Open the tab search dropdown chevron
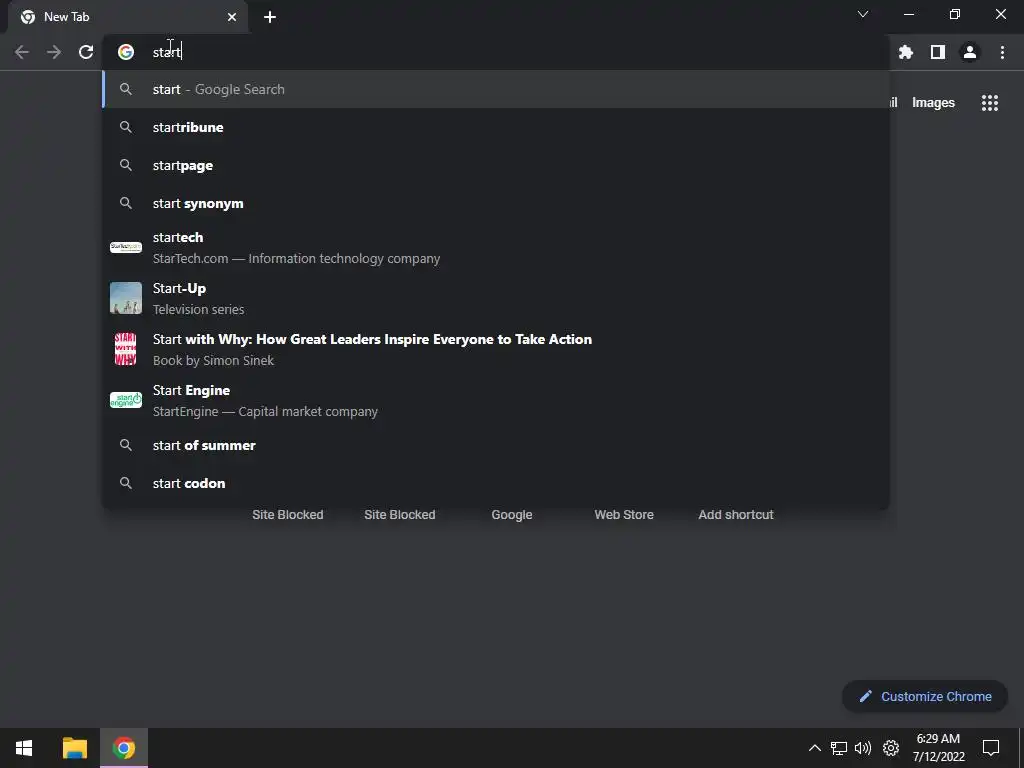1024x768 pixels. click(x=863, y=14)
